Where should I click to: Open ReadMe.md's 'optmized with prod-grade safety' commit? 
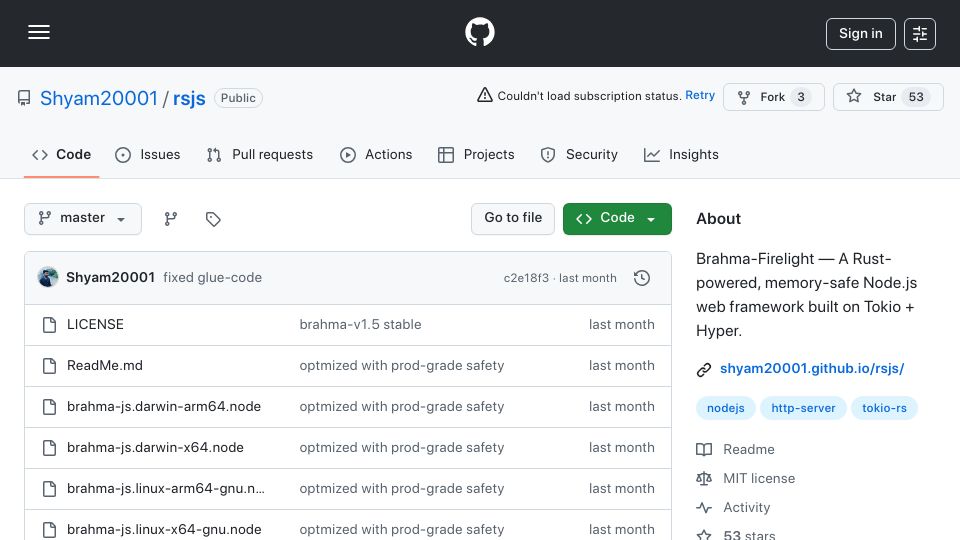402,366
